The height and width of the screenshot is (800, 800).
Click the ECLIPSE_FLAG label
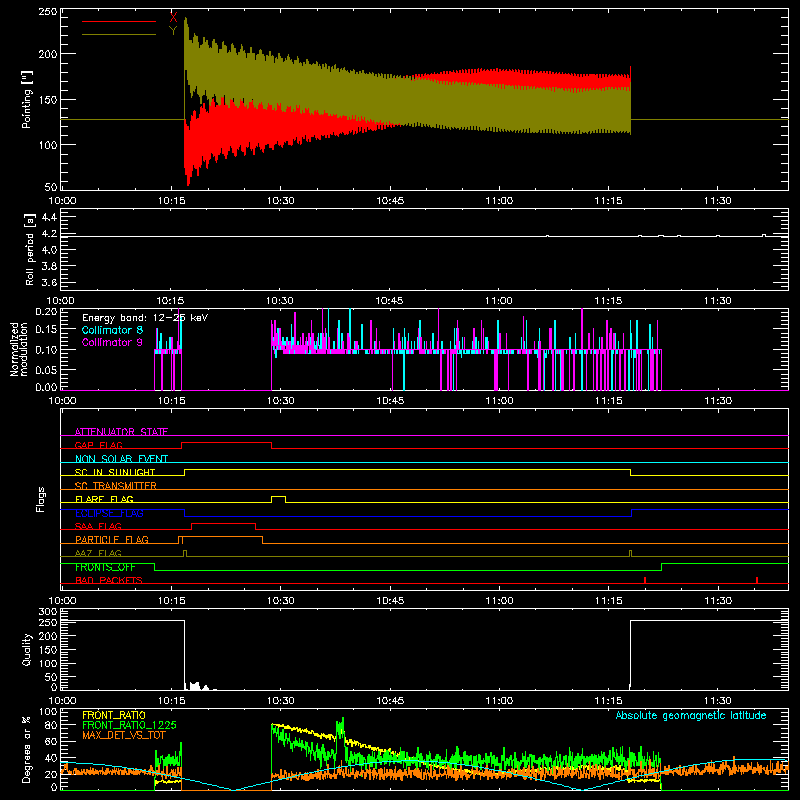point(109,513)
